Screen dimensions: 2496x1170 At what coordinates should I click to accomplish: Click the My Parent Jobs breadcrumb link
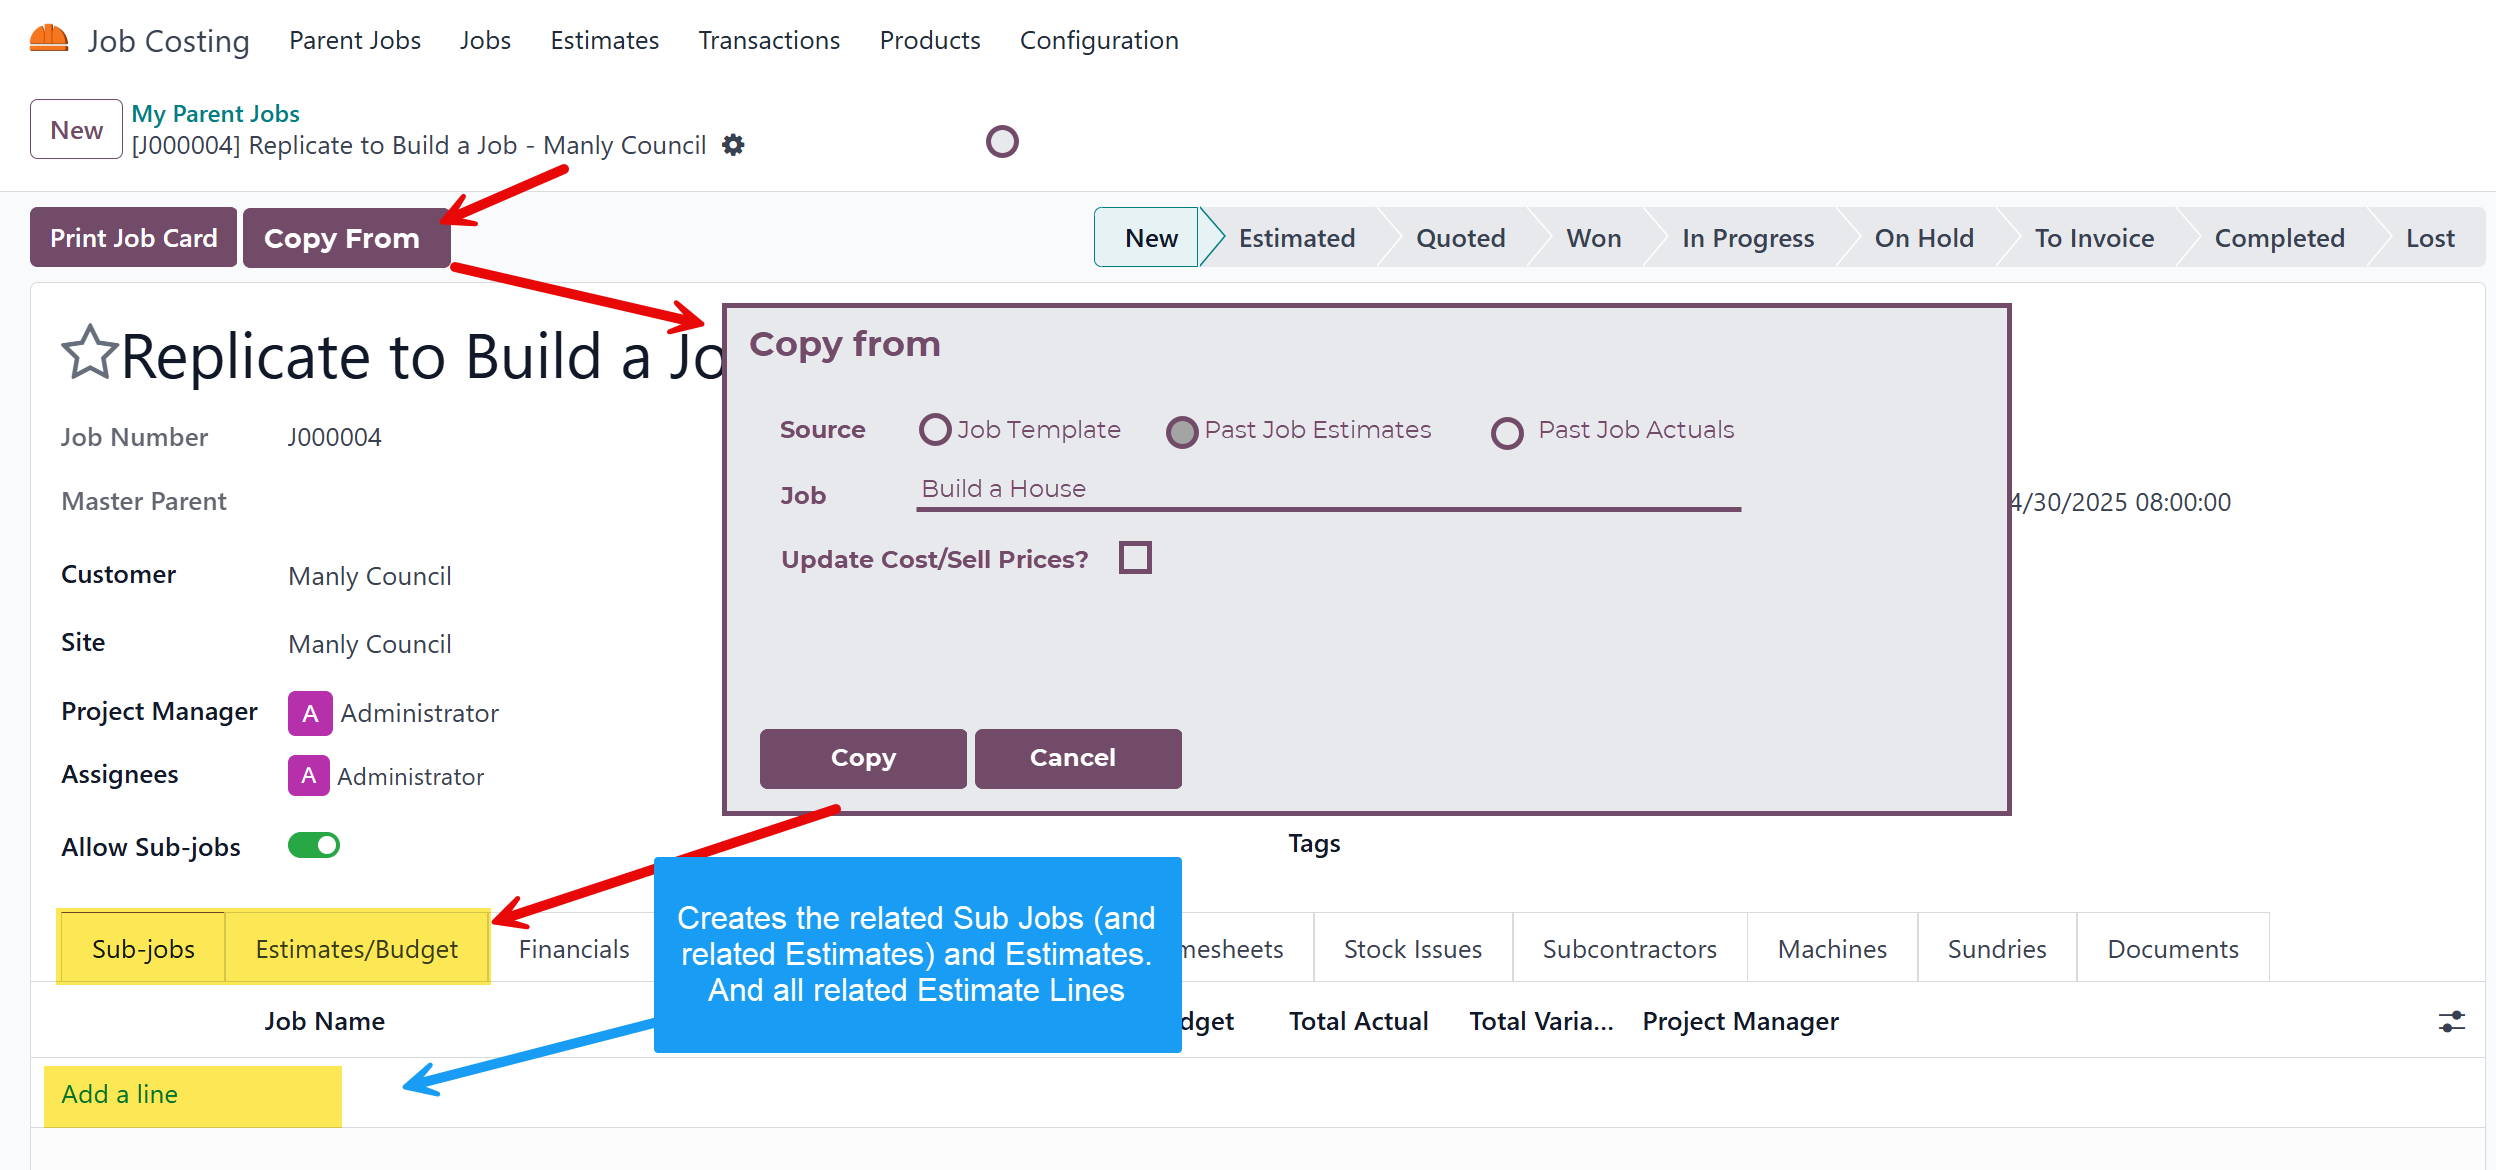pyautogui.click(x=215, y=113)
